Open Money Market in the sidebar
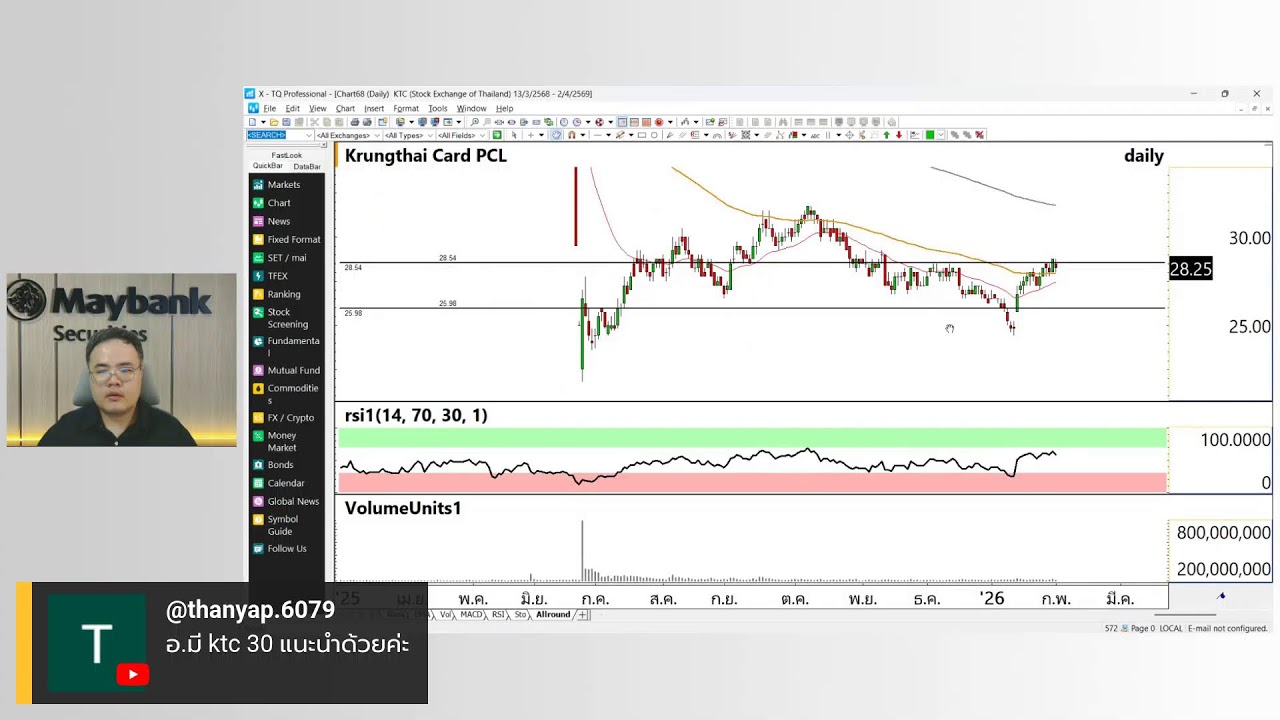Image resolution: width=1280 pixels, height=720 pixels. tap(282, 441)
